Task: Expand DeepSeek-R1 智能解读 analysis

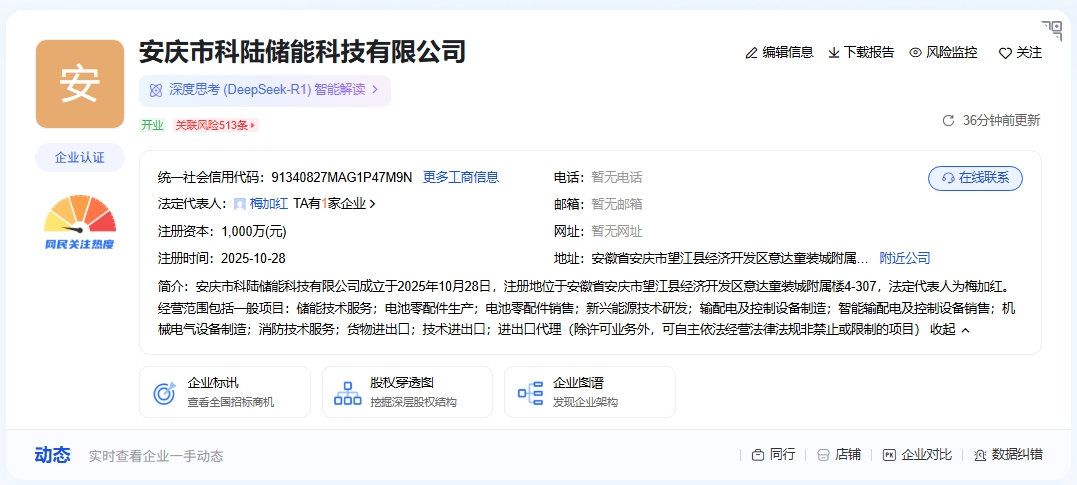Action: point(265,90)
